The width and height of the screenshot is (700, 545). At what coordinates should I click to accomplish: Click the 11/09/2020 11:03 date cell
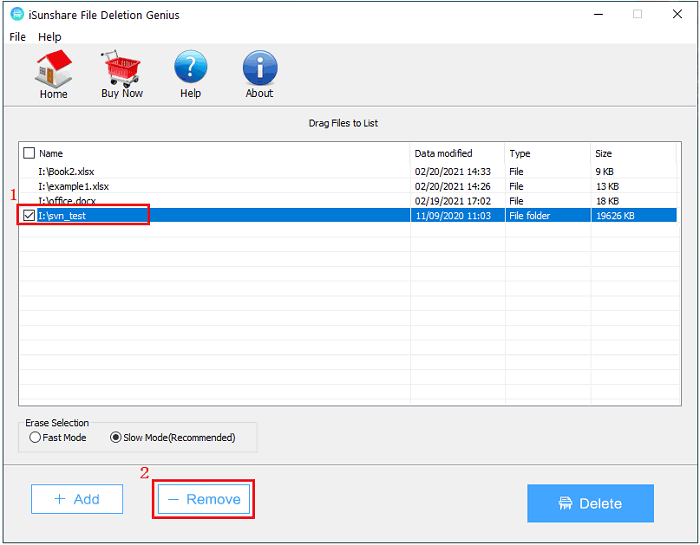[453, 216]
